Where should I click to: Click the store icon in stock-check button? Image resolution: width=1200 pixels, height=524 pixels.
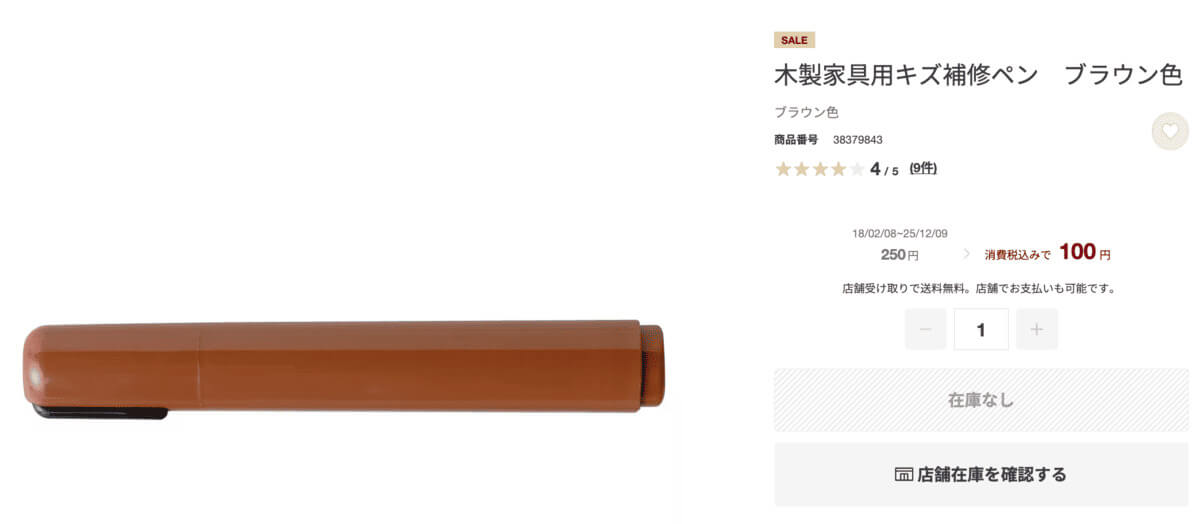click(x=904, y=474)
